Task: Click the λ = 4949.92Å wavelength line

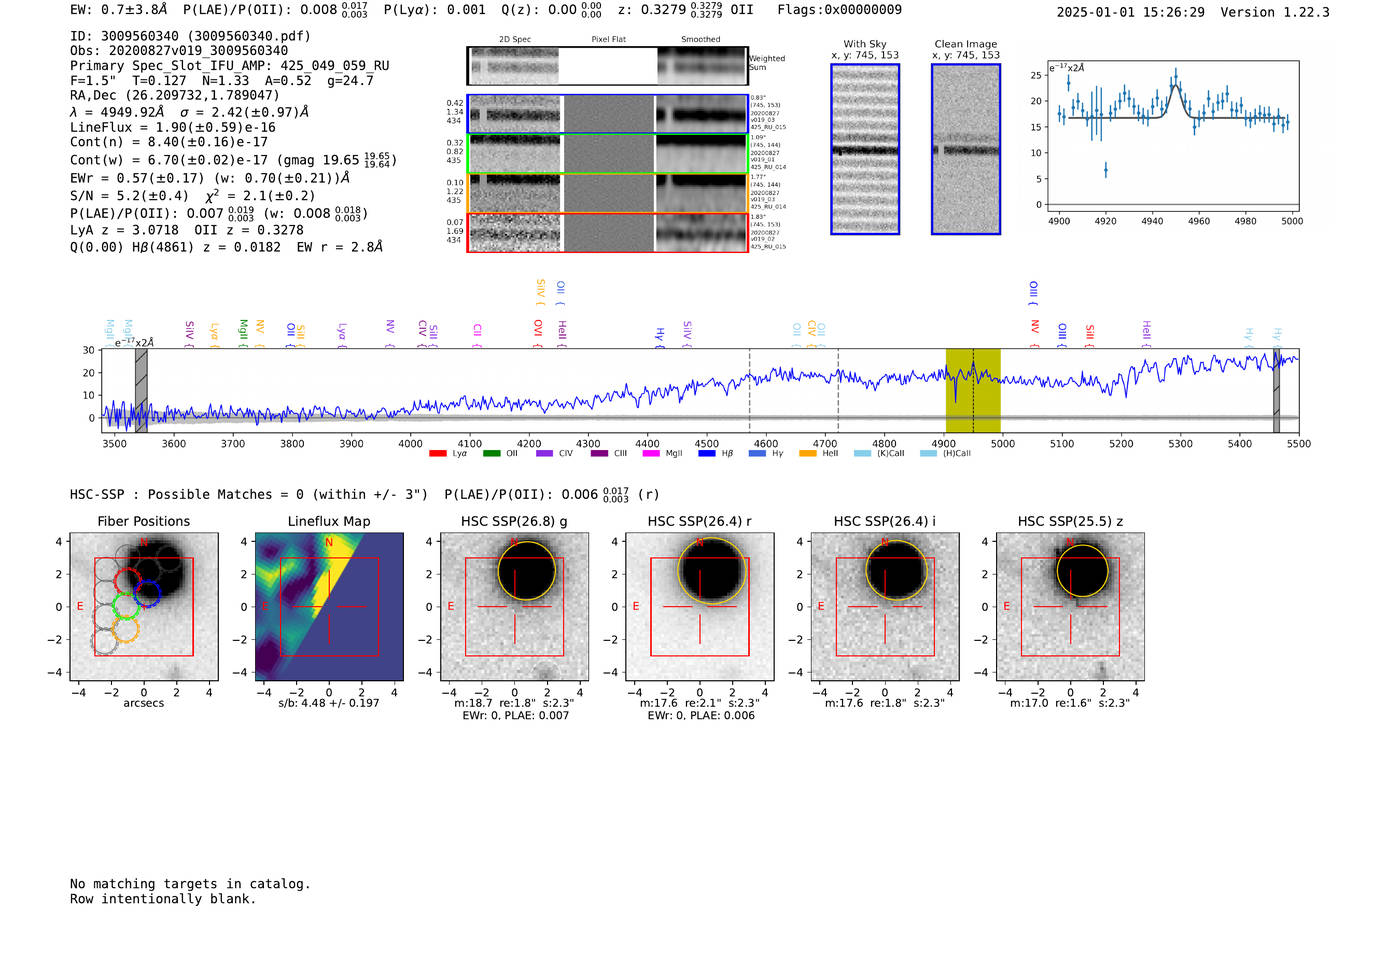Action: (190, 112)
